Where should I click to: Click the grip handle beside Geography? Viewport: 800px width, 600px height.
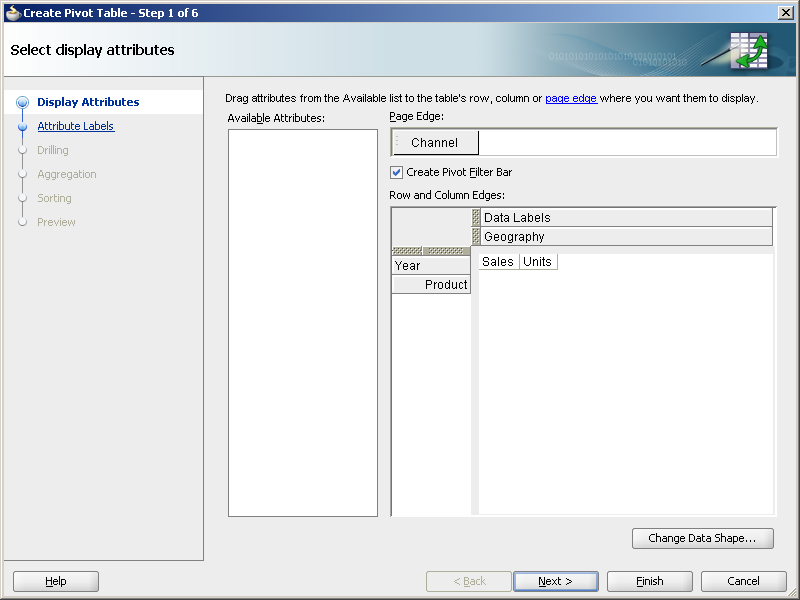[477, 236]
